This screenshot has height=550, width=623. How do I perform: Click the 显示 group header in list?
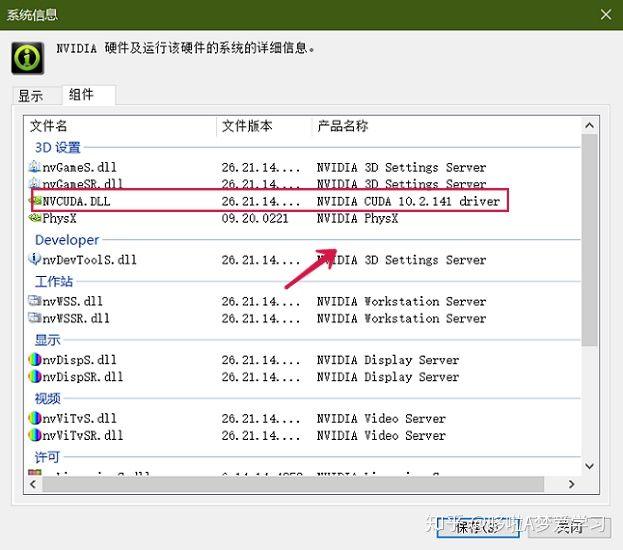click(47, 340)
